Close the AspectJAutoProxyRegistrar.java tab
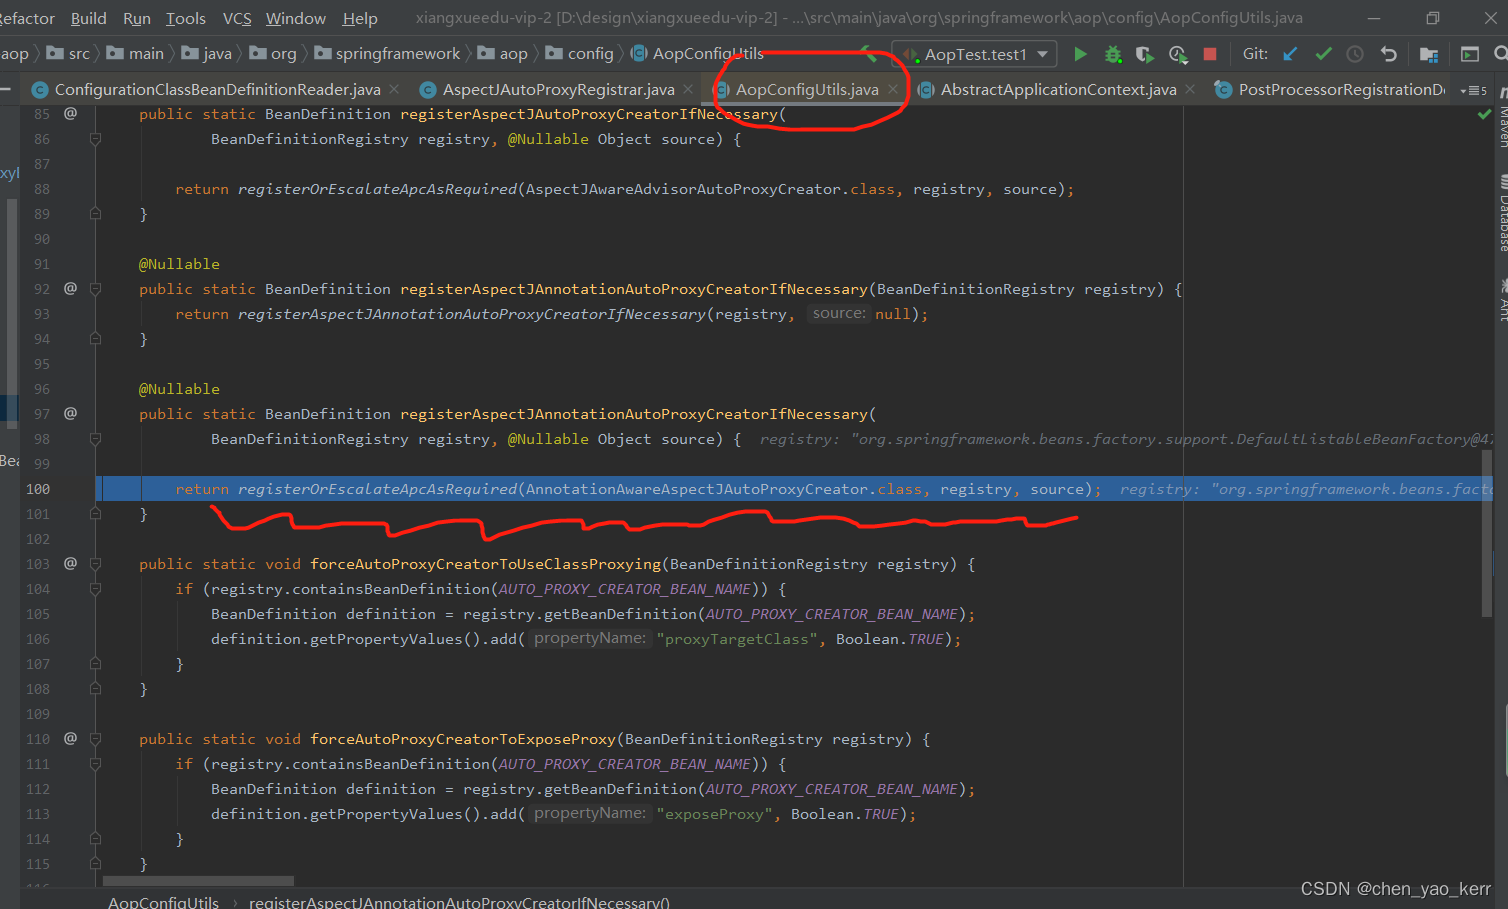Viewport: 1508px width, 909px height. tap(688, 90)
